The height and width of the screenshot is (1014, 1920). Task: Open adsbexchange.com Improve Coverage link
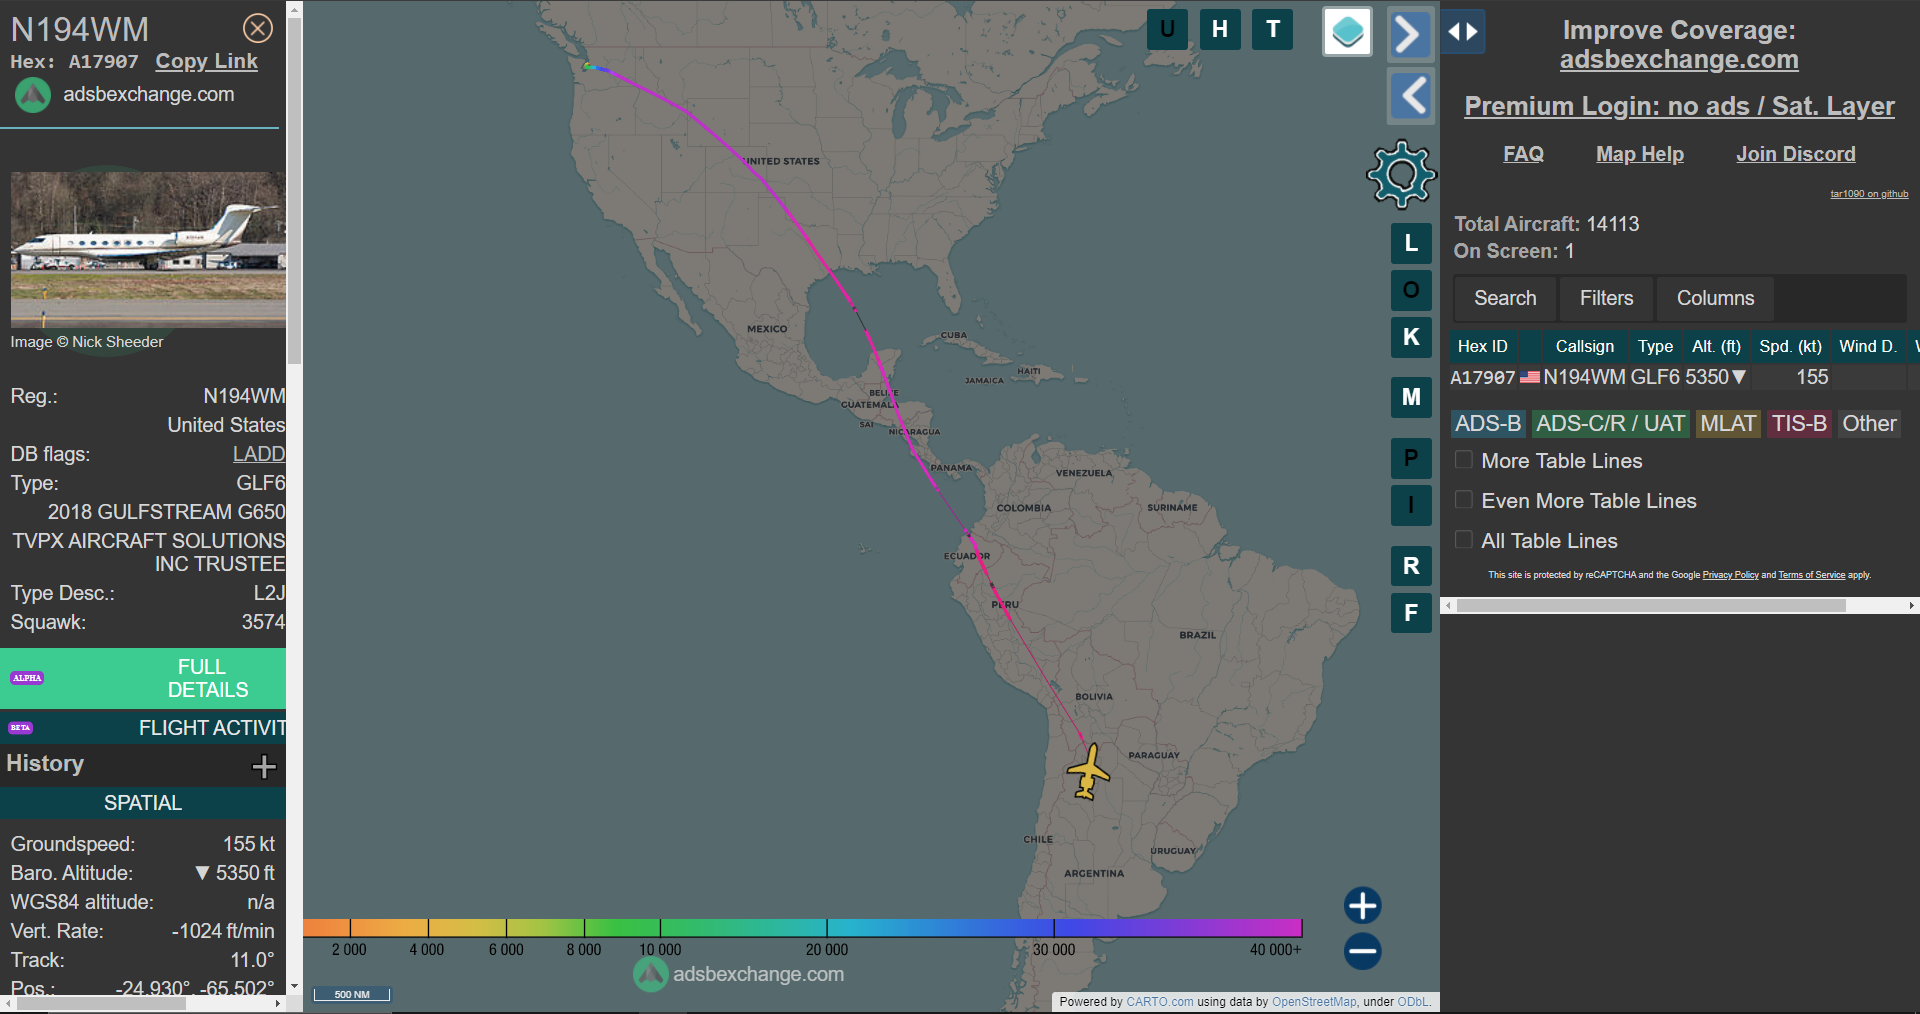(1679, 60)
